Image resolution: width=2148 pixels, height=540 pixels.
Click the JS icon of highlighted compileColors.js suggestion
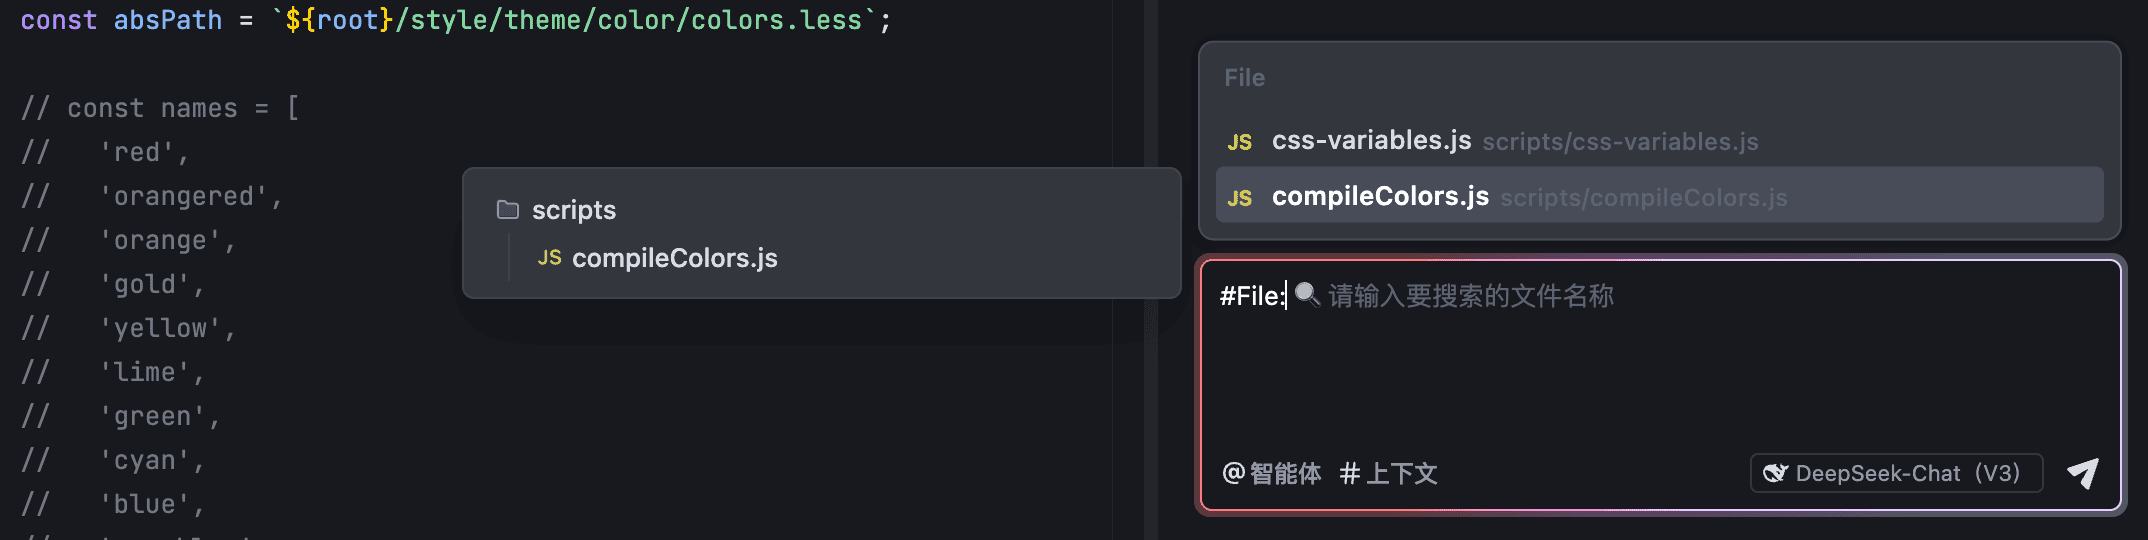click(1240, 198)
